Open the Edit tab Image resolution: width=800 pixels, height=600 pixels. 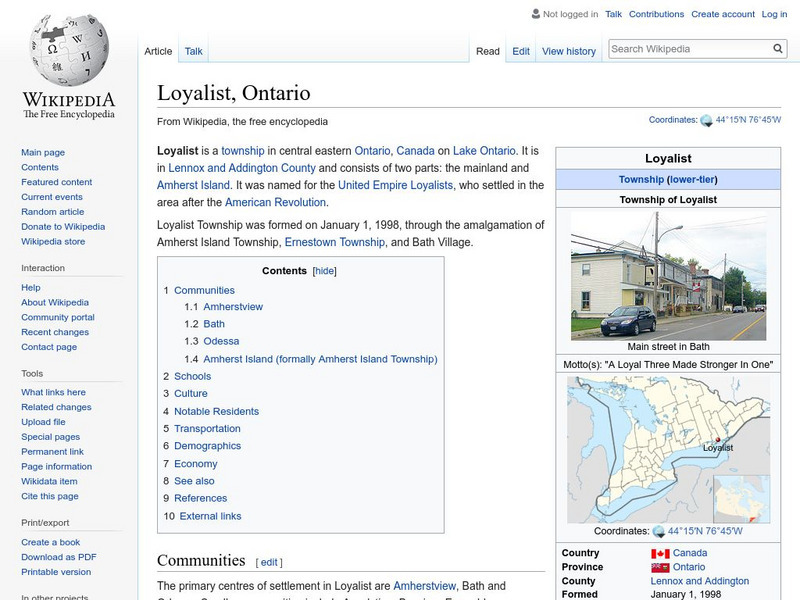click(x=521, y=51)
